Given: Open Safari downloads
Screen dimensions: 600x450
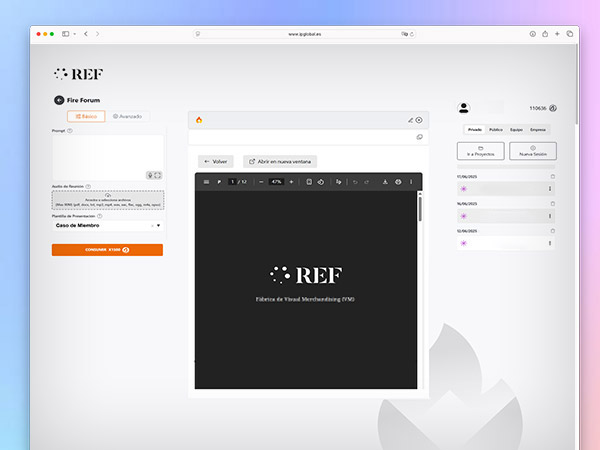Looking at the screenshot, I should pyautogui.click(x=533, y=34).
